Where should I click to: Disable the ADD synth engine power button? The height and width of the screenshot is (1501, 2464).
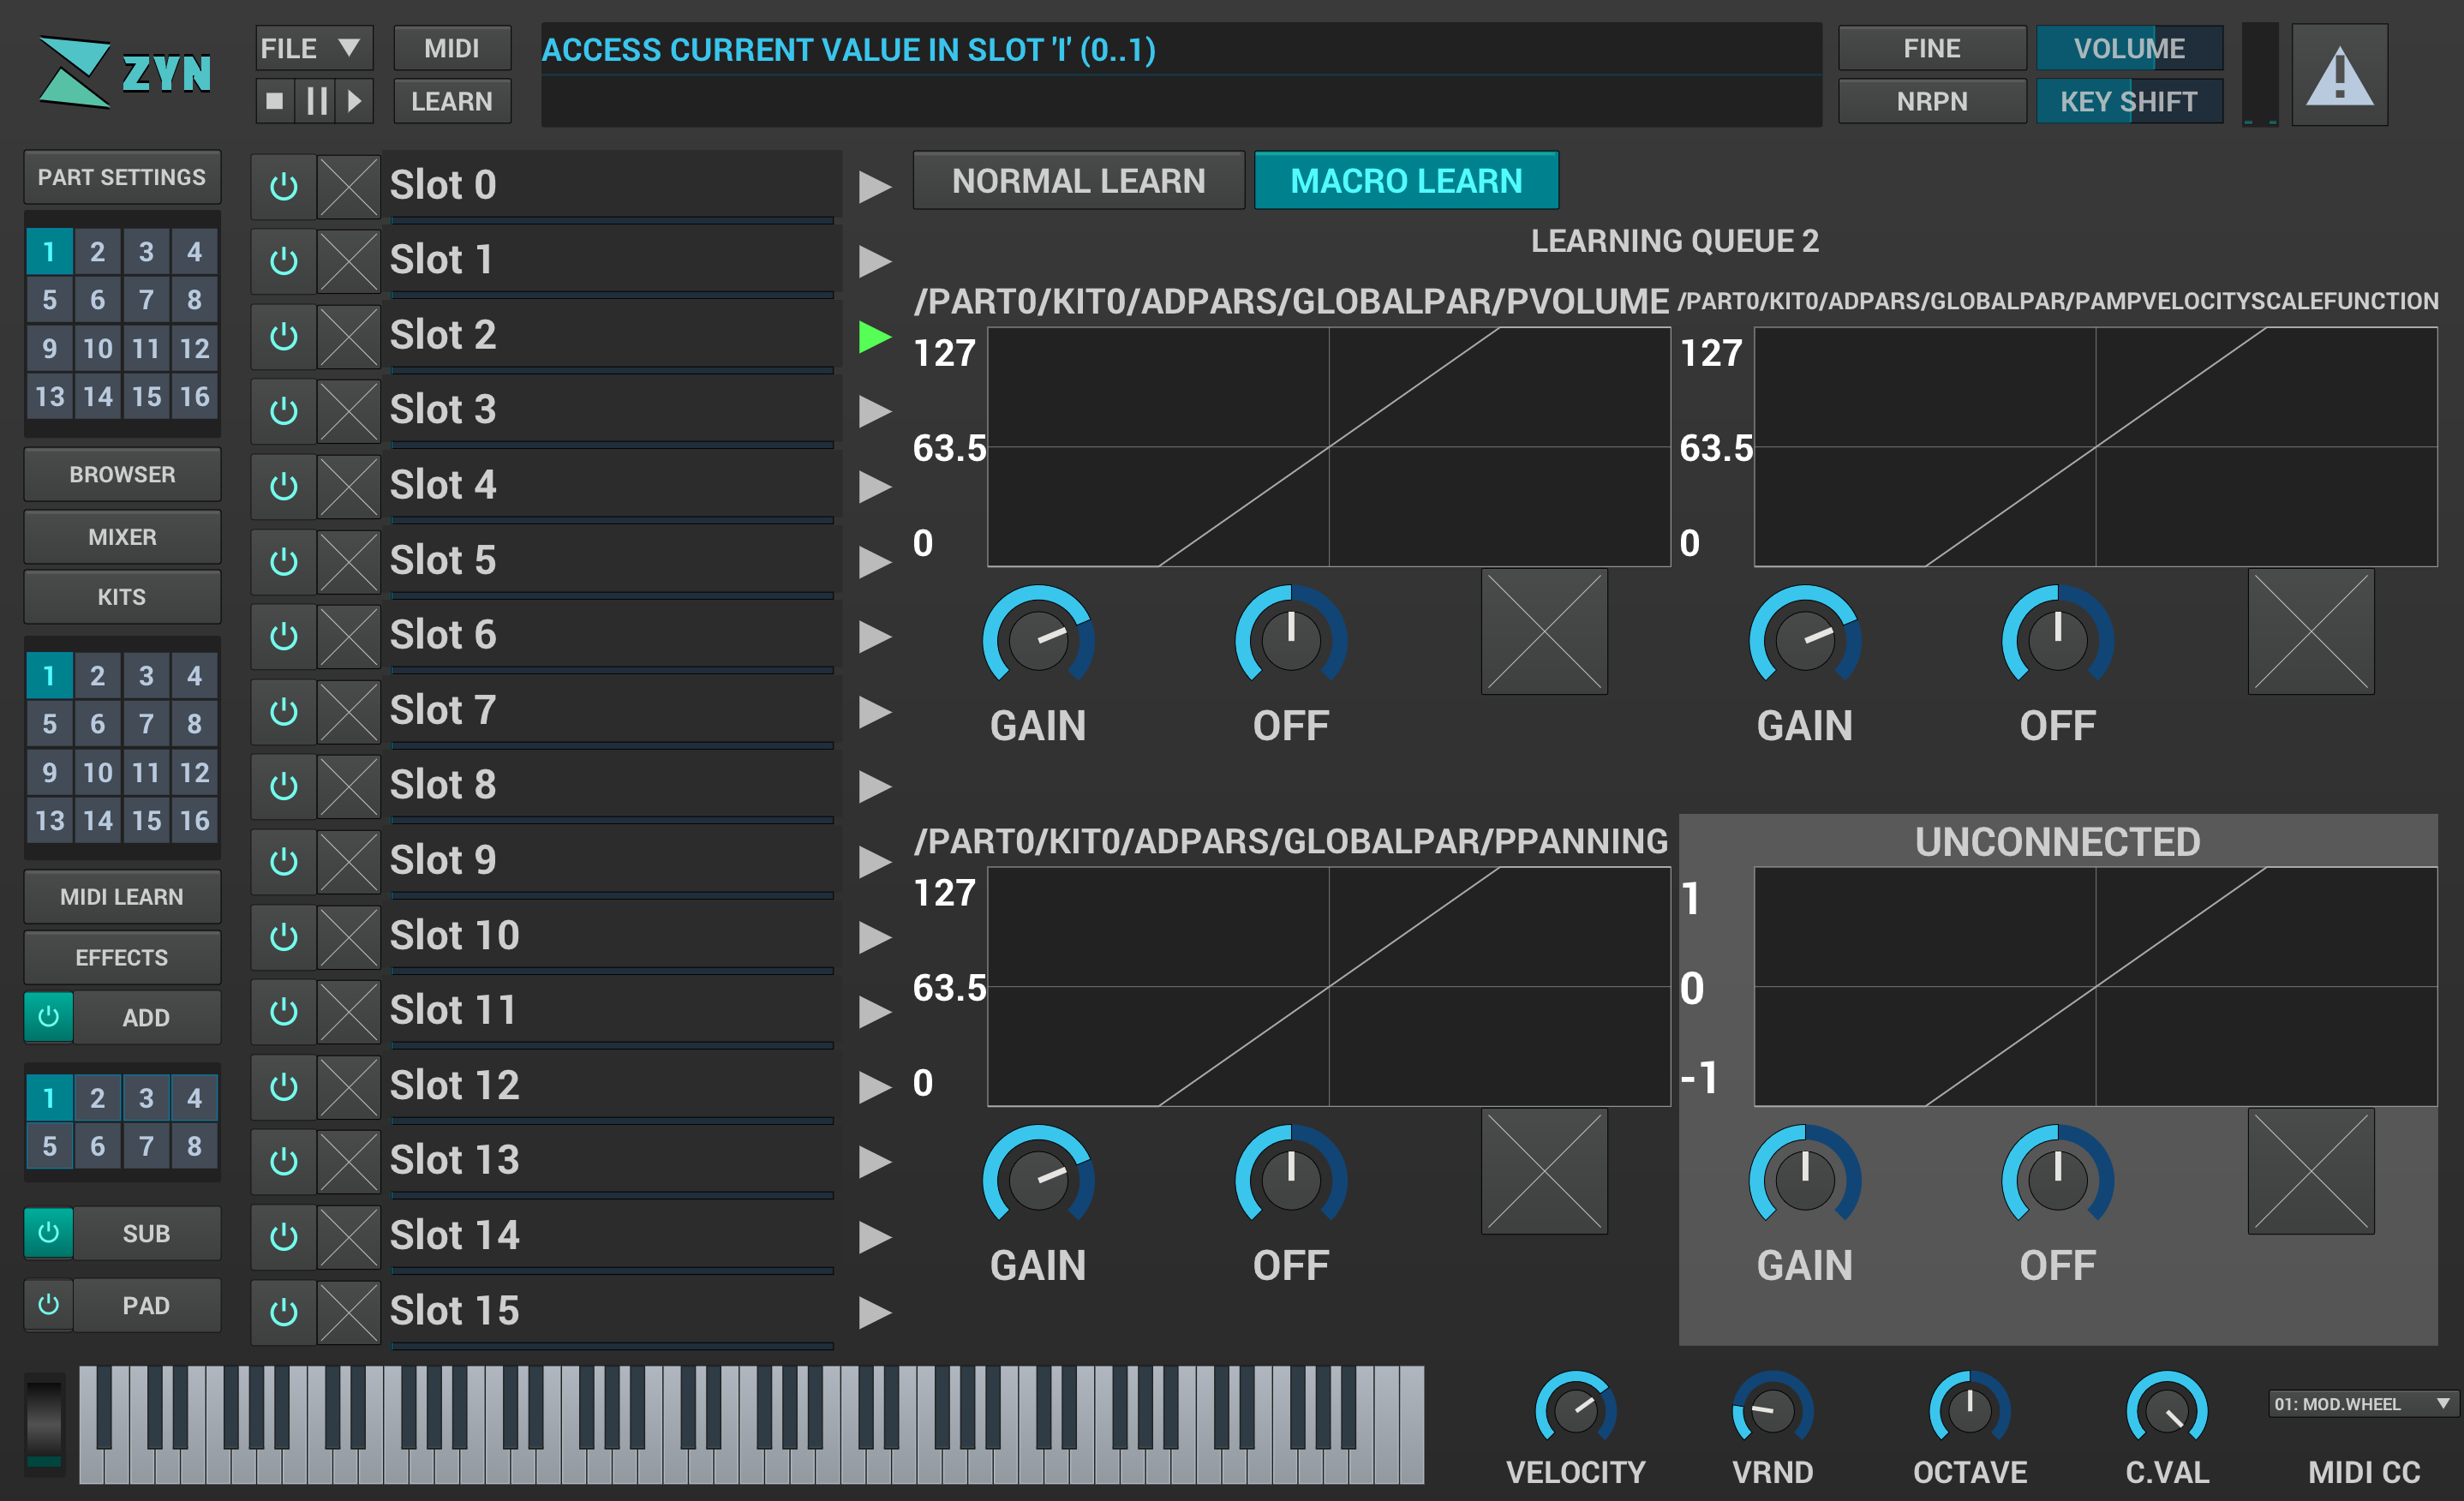point(48,1017)
